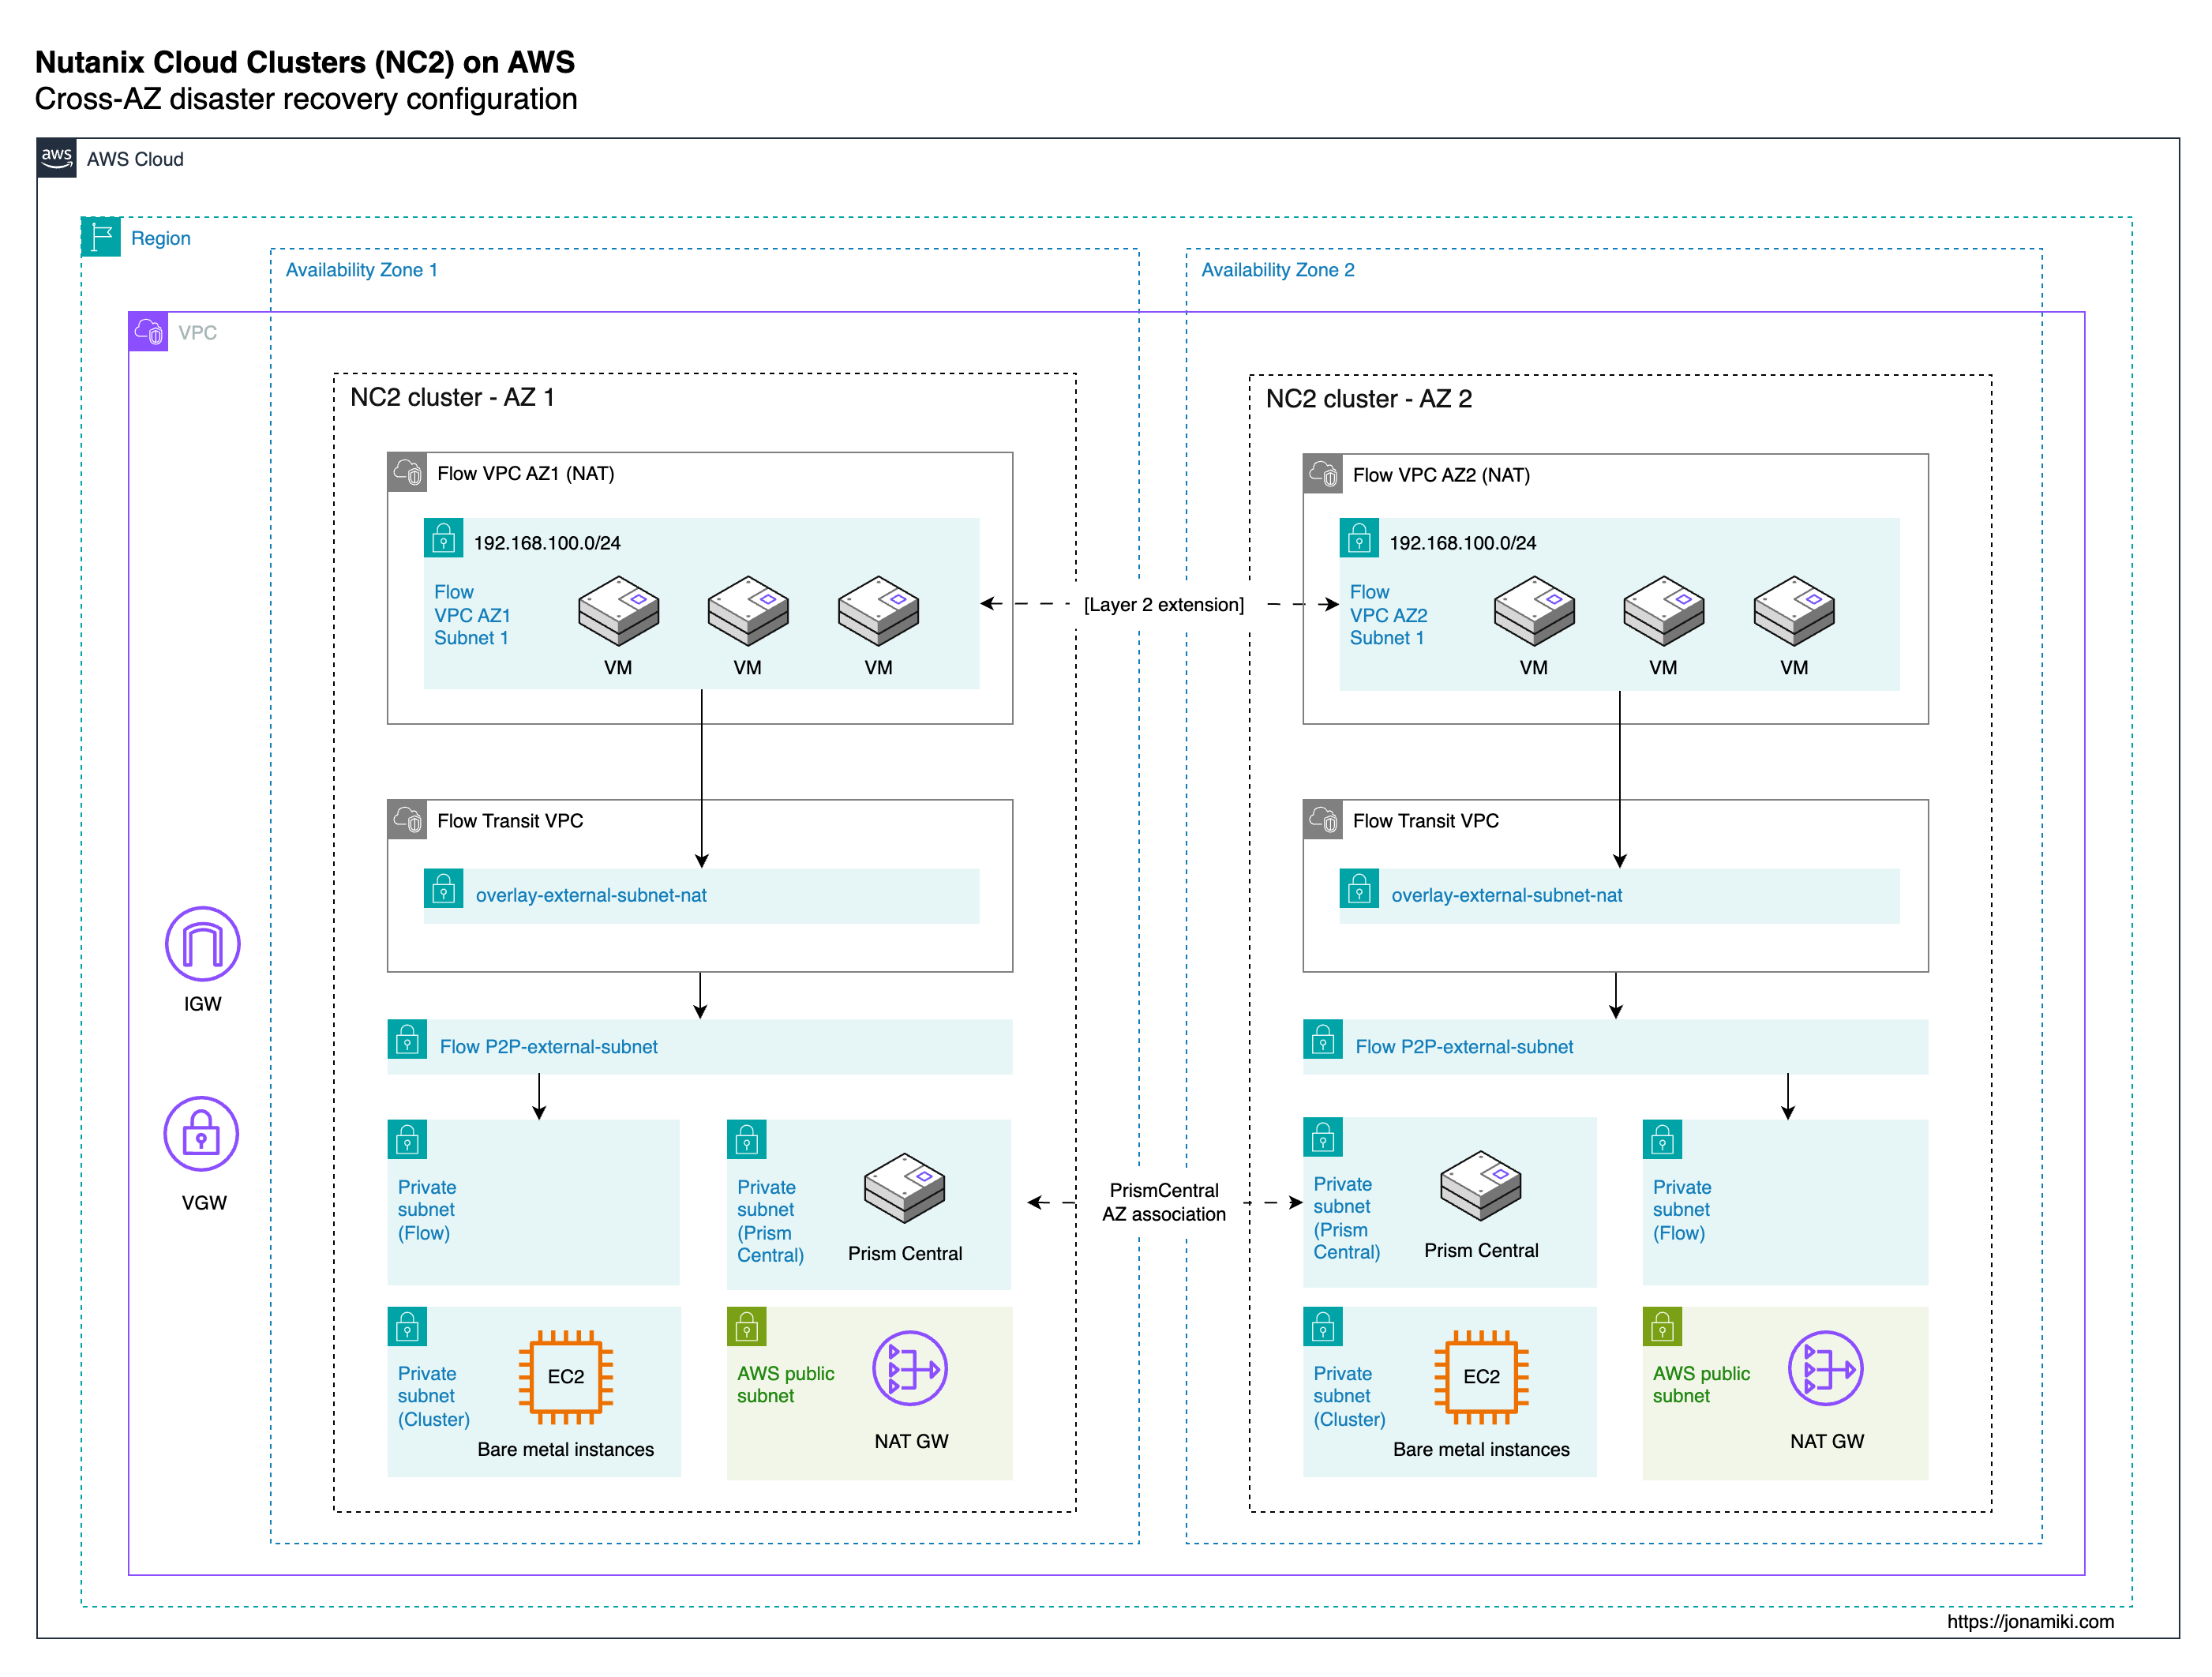Click "overlay-external-subnet-nat" text in AZ 1
The image size is (2212, 1677).
591,895
